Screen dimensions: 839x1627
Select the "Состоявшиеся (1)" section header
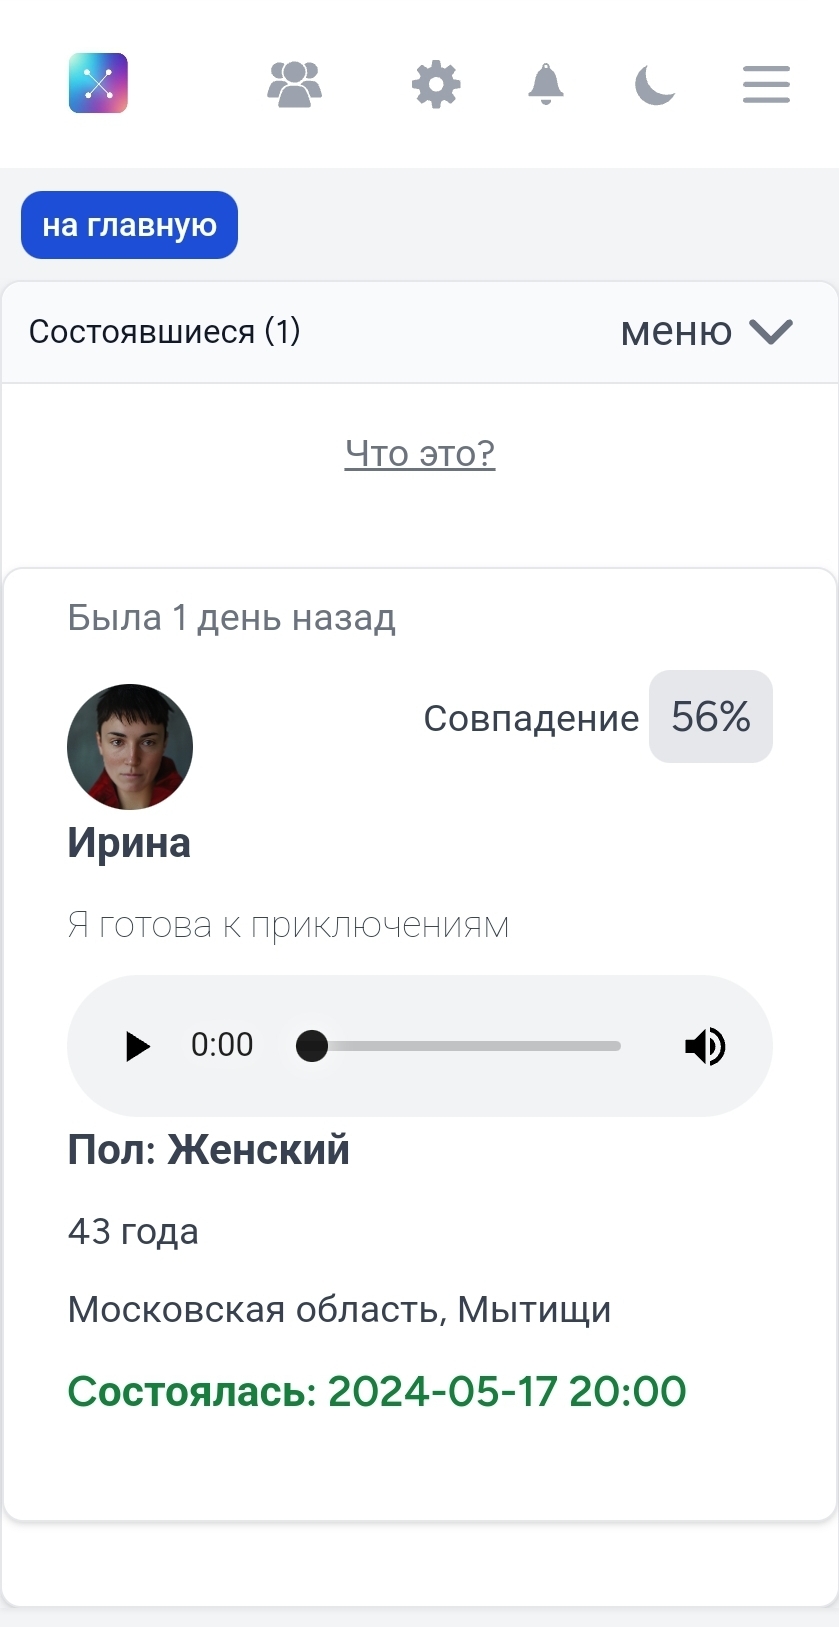165,331
